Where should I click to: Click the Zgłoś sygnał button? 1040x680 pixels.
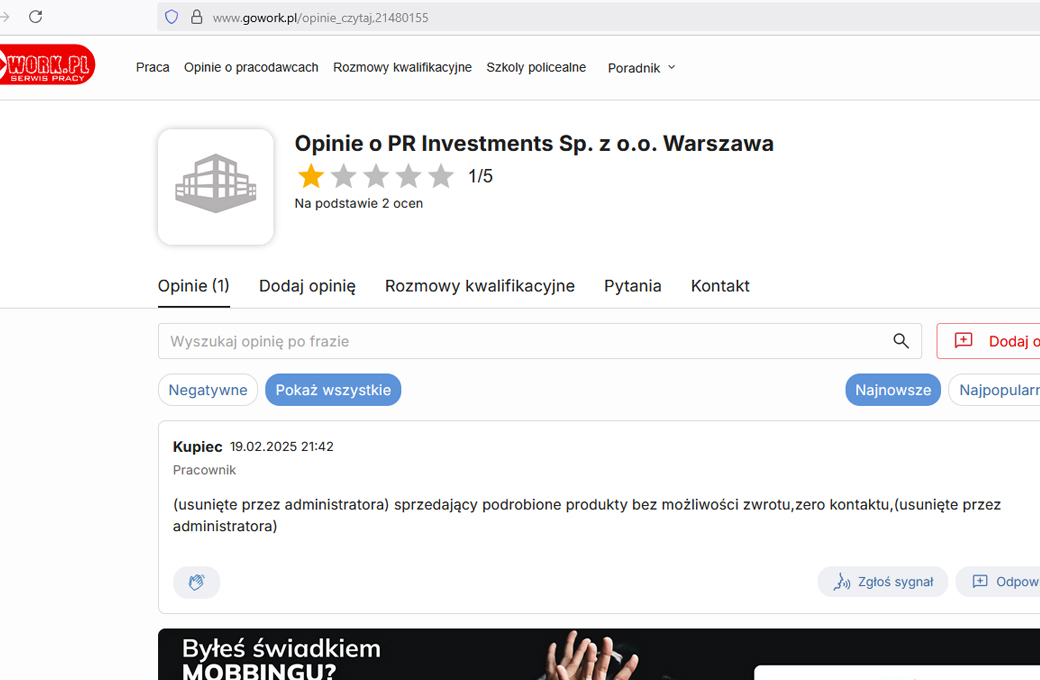point(883,582)
